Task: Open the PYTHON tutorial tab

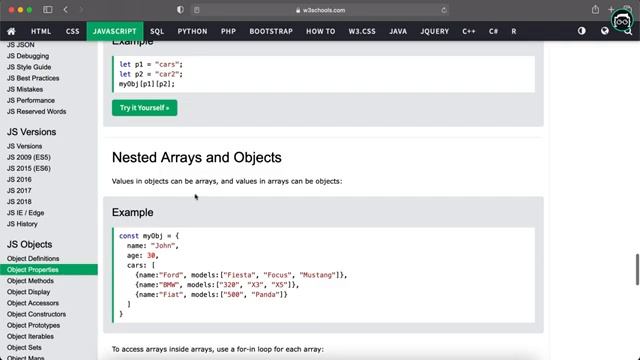Action: coord(192,31)
